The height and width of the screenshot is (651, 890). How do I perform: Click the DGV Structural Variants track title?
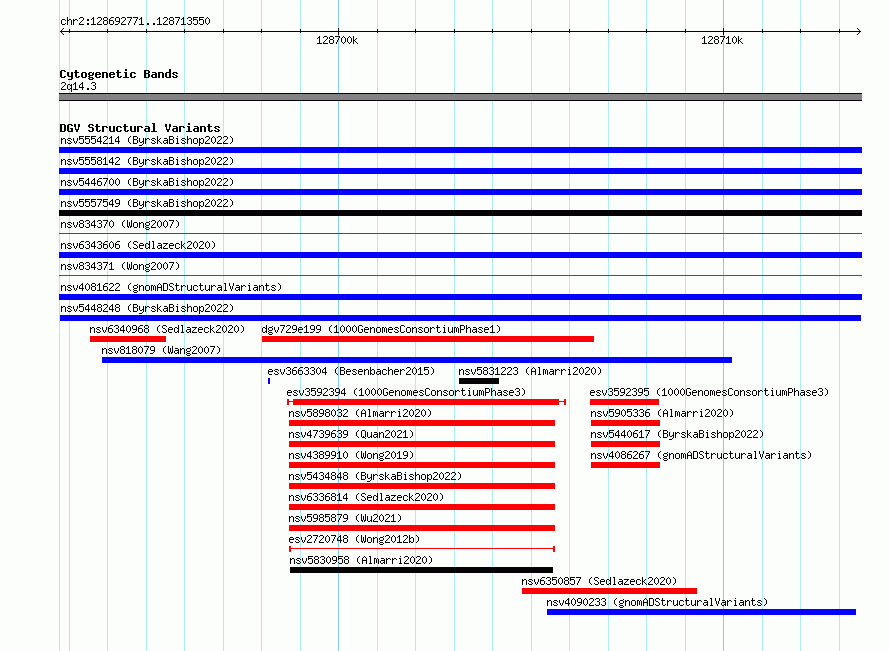140,128
